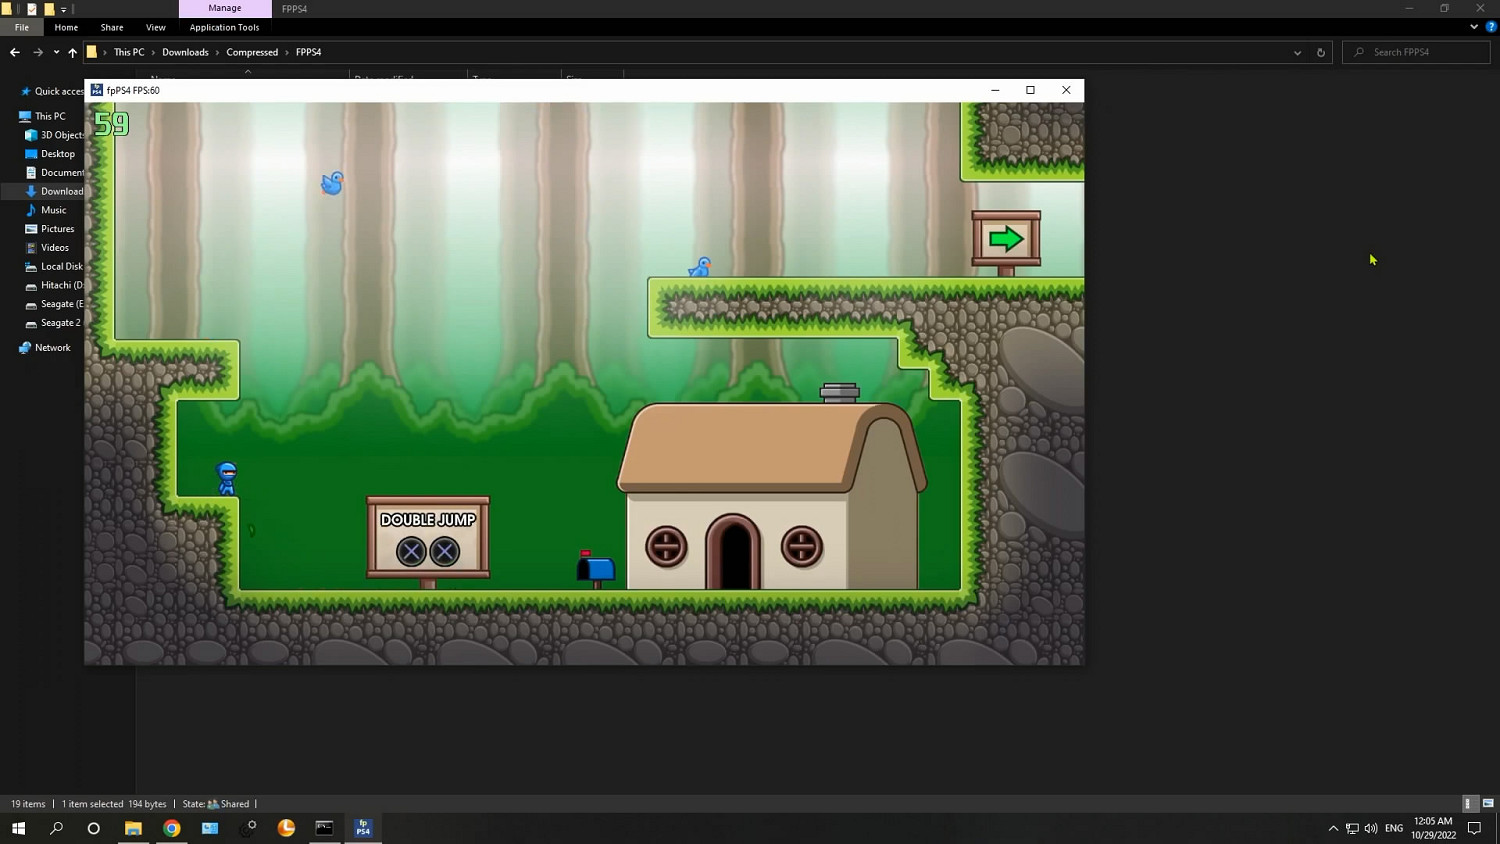Open the Share ribbon tab
Viewport: 1500px width, 844px height.
point(112,27)
